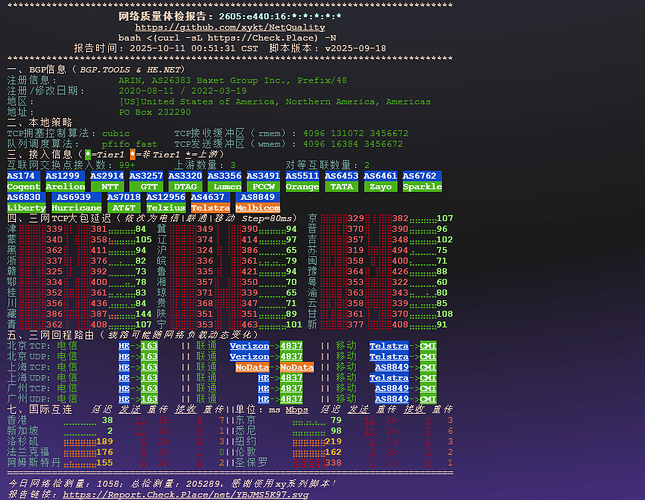Select the AS5511 Orange badge
This screenshot has width=645, height=500.
[x=303, y=181]
